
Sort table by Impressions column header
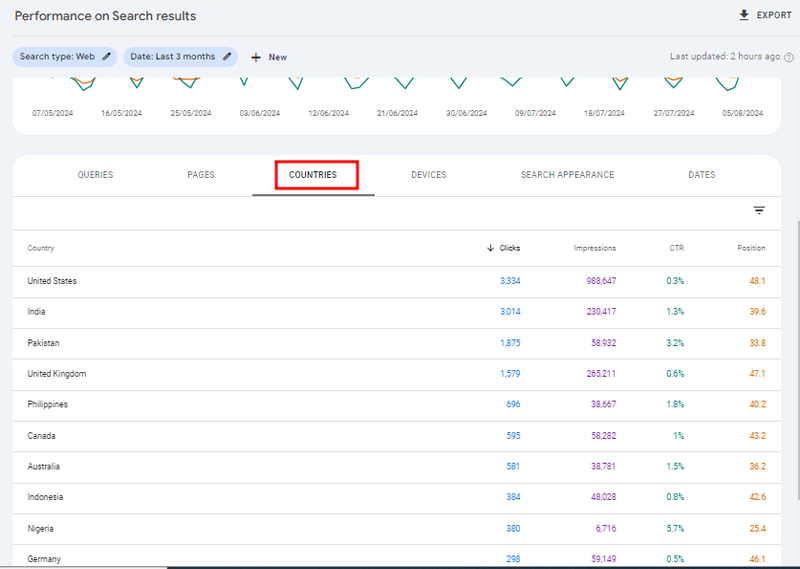pyautogui.click(x=594, y=248)
